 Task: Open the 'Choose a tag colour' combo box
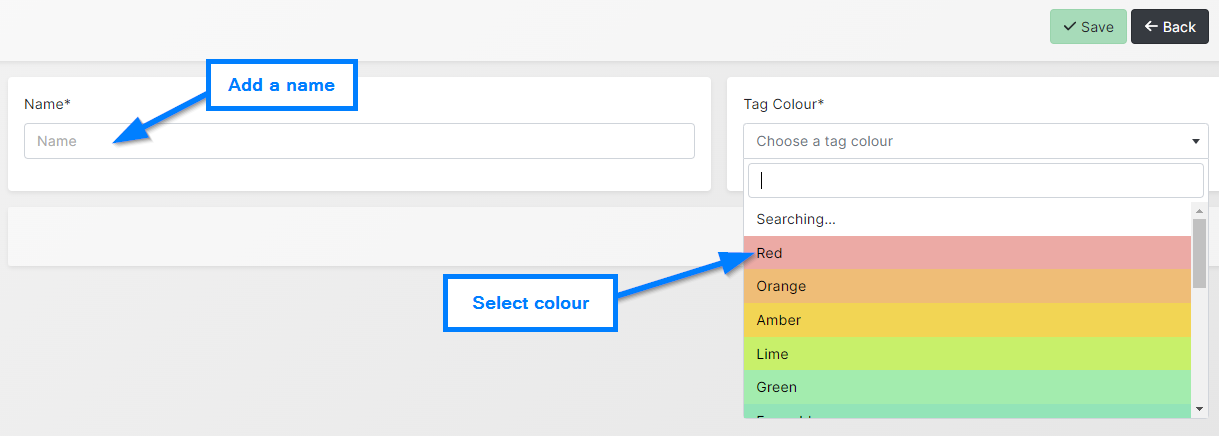point(965,141)
